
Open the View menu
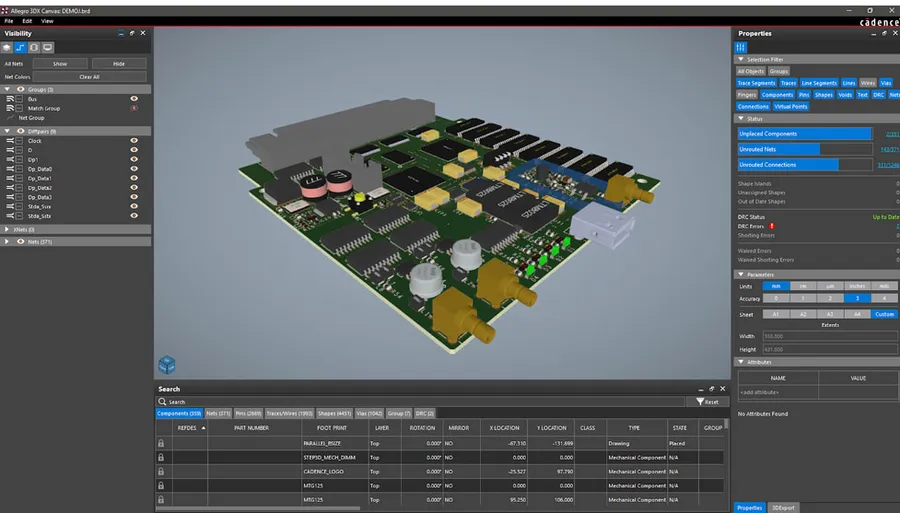point(47,21)
